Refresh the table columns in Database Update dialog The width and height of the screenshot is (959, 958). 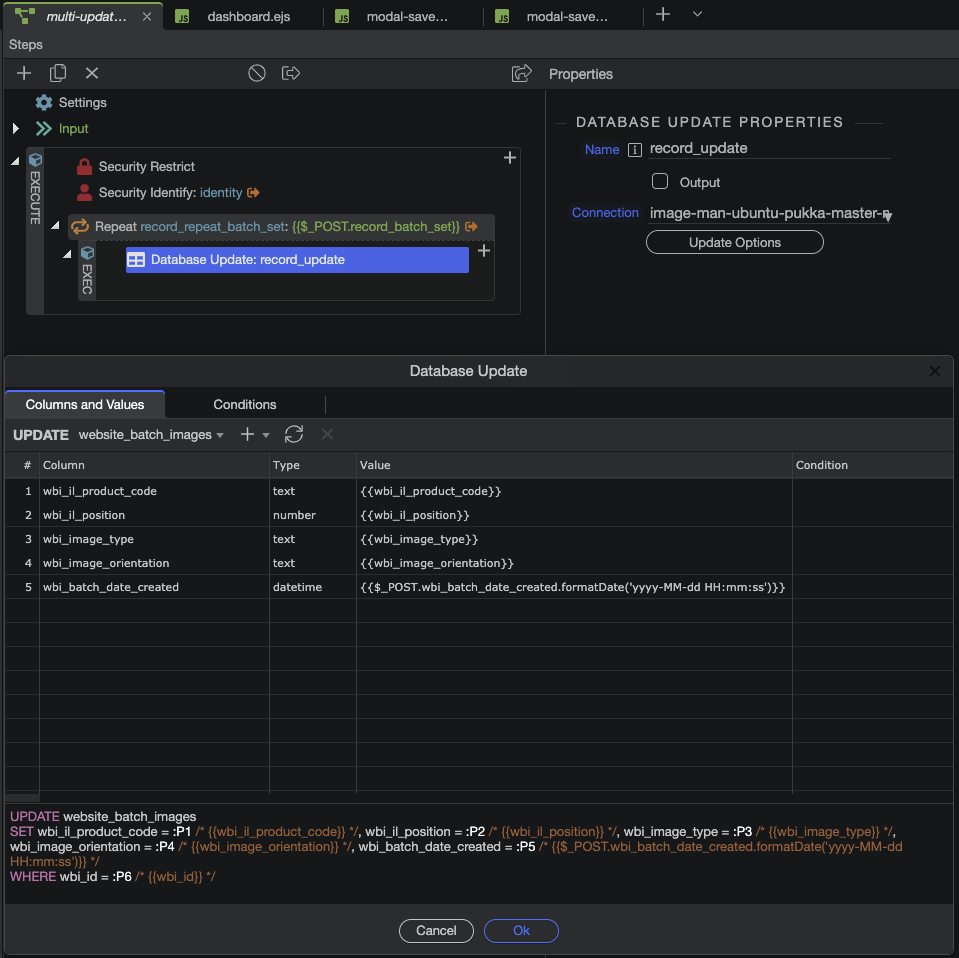point(294,434)
